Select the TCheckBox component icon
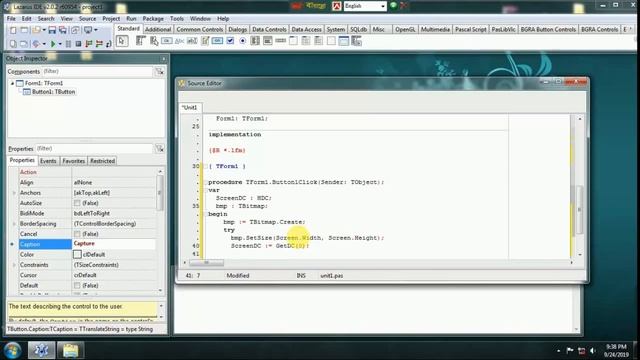 [x=230, y=41]
